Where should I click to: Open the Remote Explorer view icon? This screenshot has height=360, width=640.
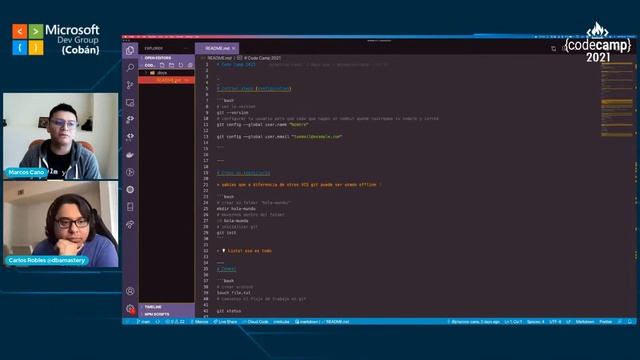point(130,102)
